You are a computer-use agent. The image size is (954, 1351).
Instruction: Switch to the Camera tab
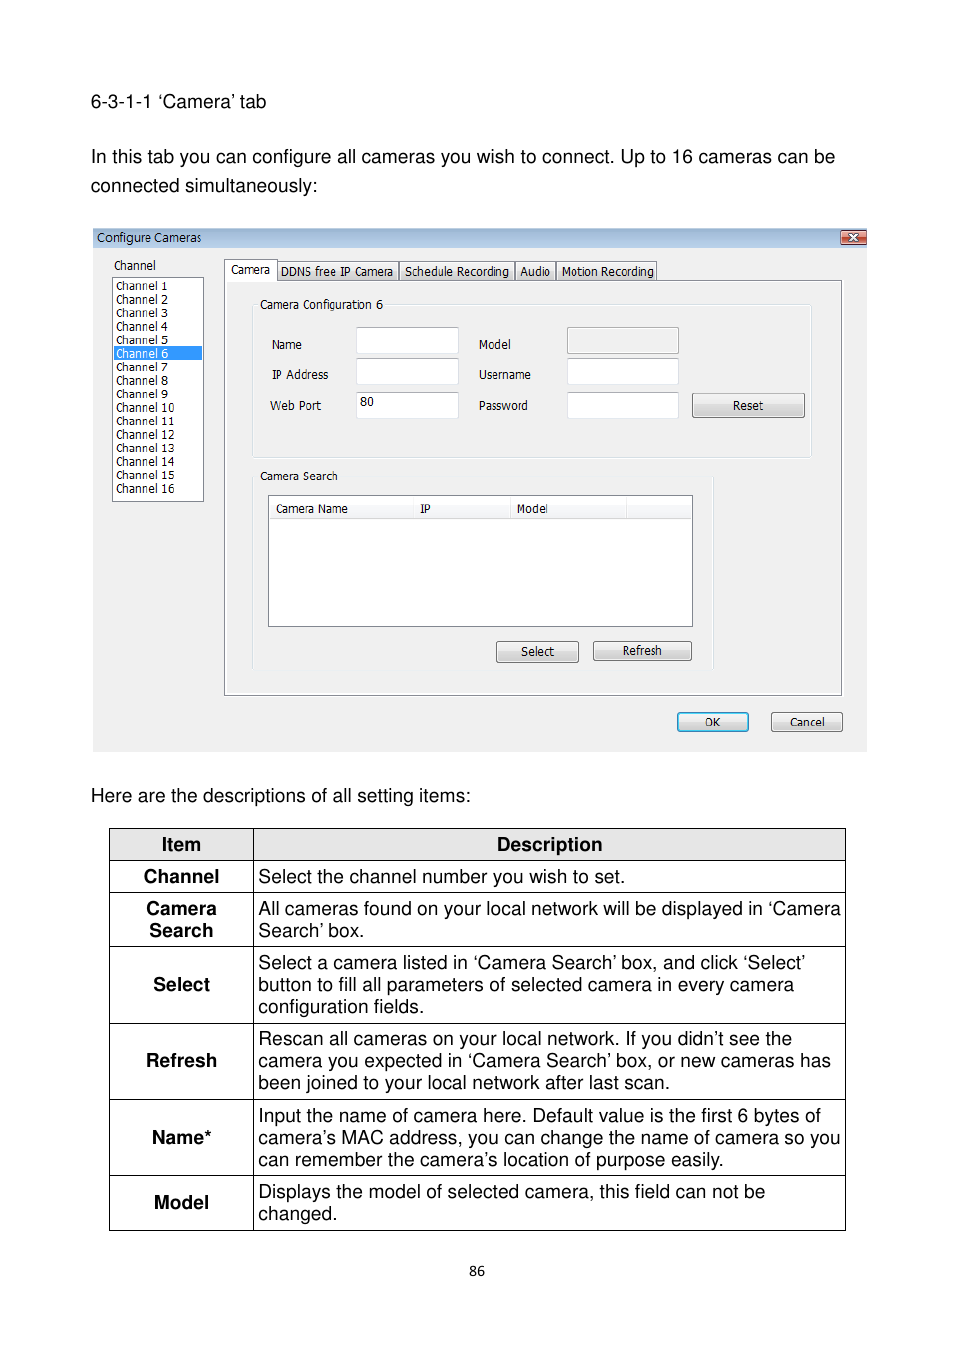tap(250, 270)
